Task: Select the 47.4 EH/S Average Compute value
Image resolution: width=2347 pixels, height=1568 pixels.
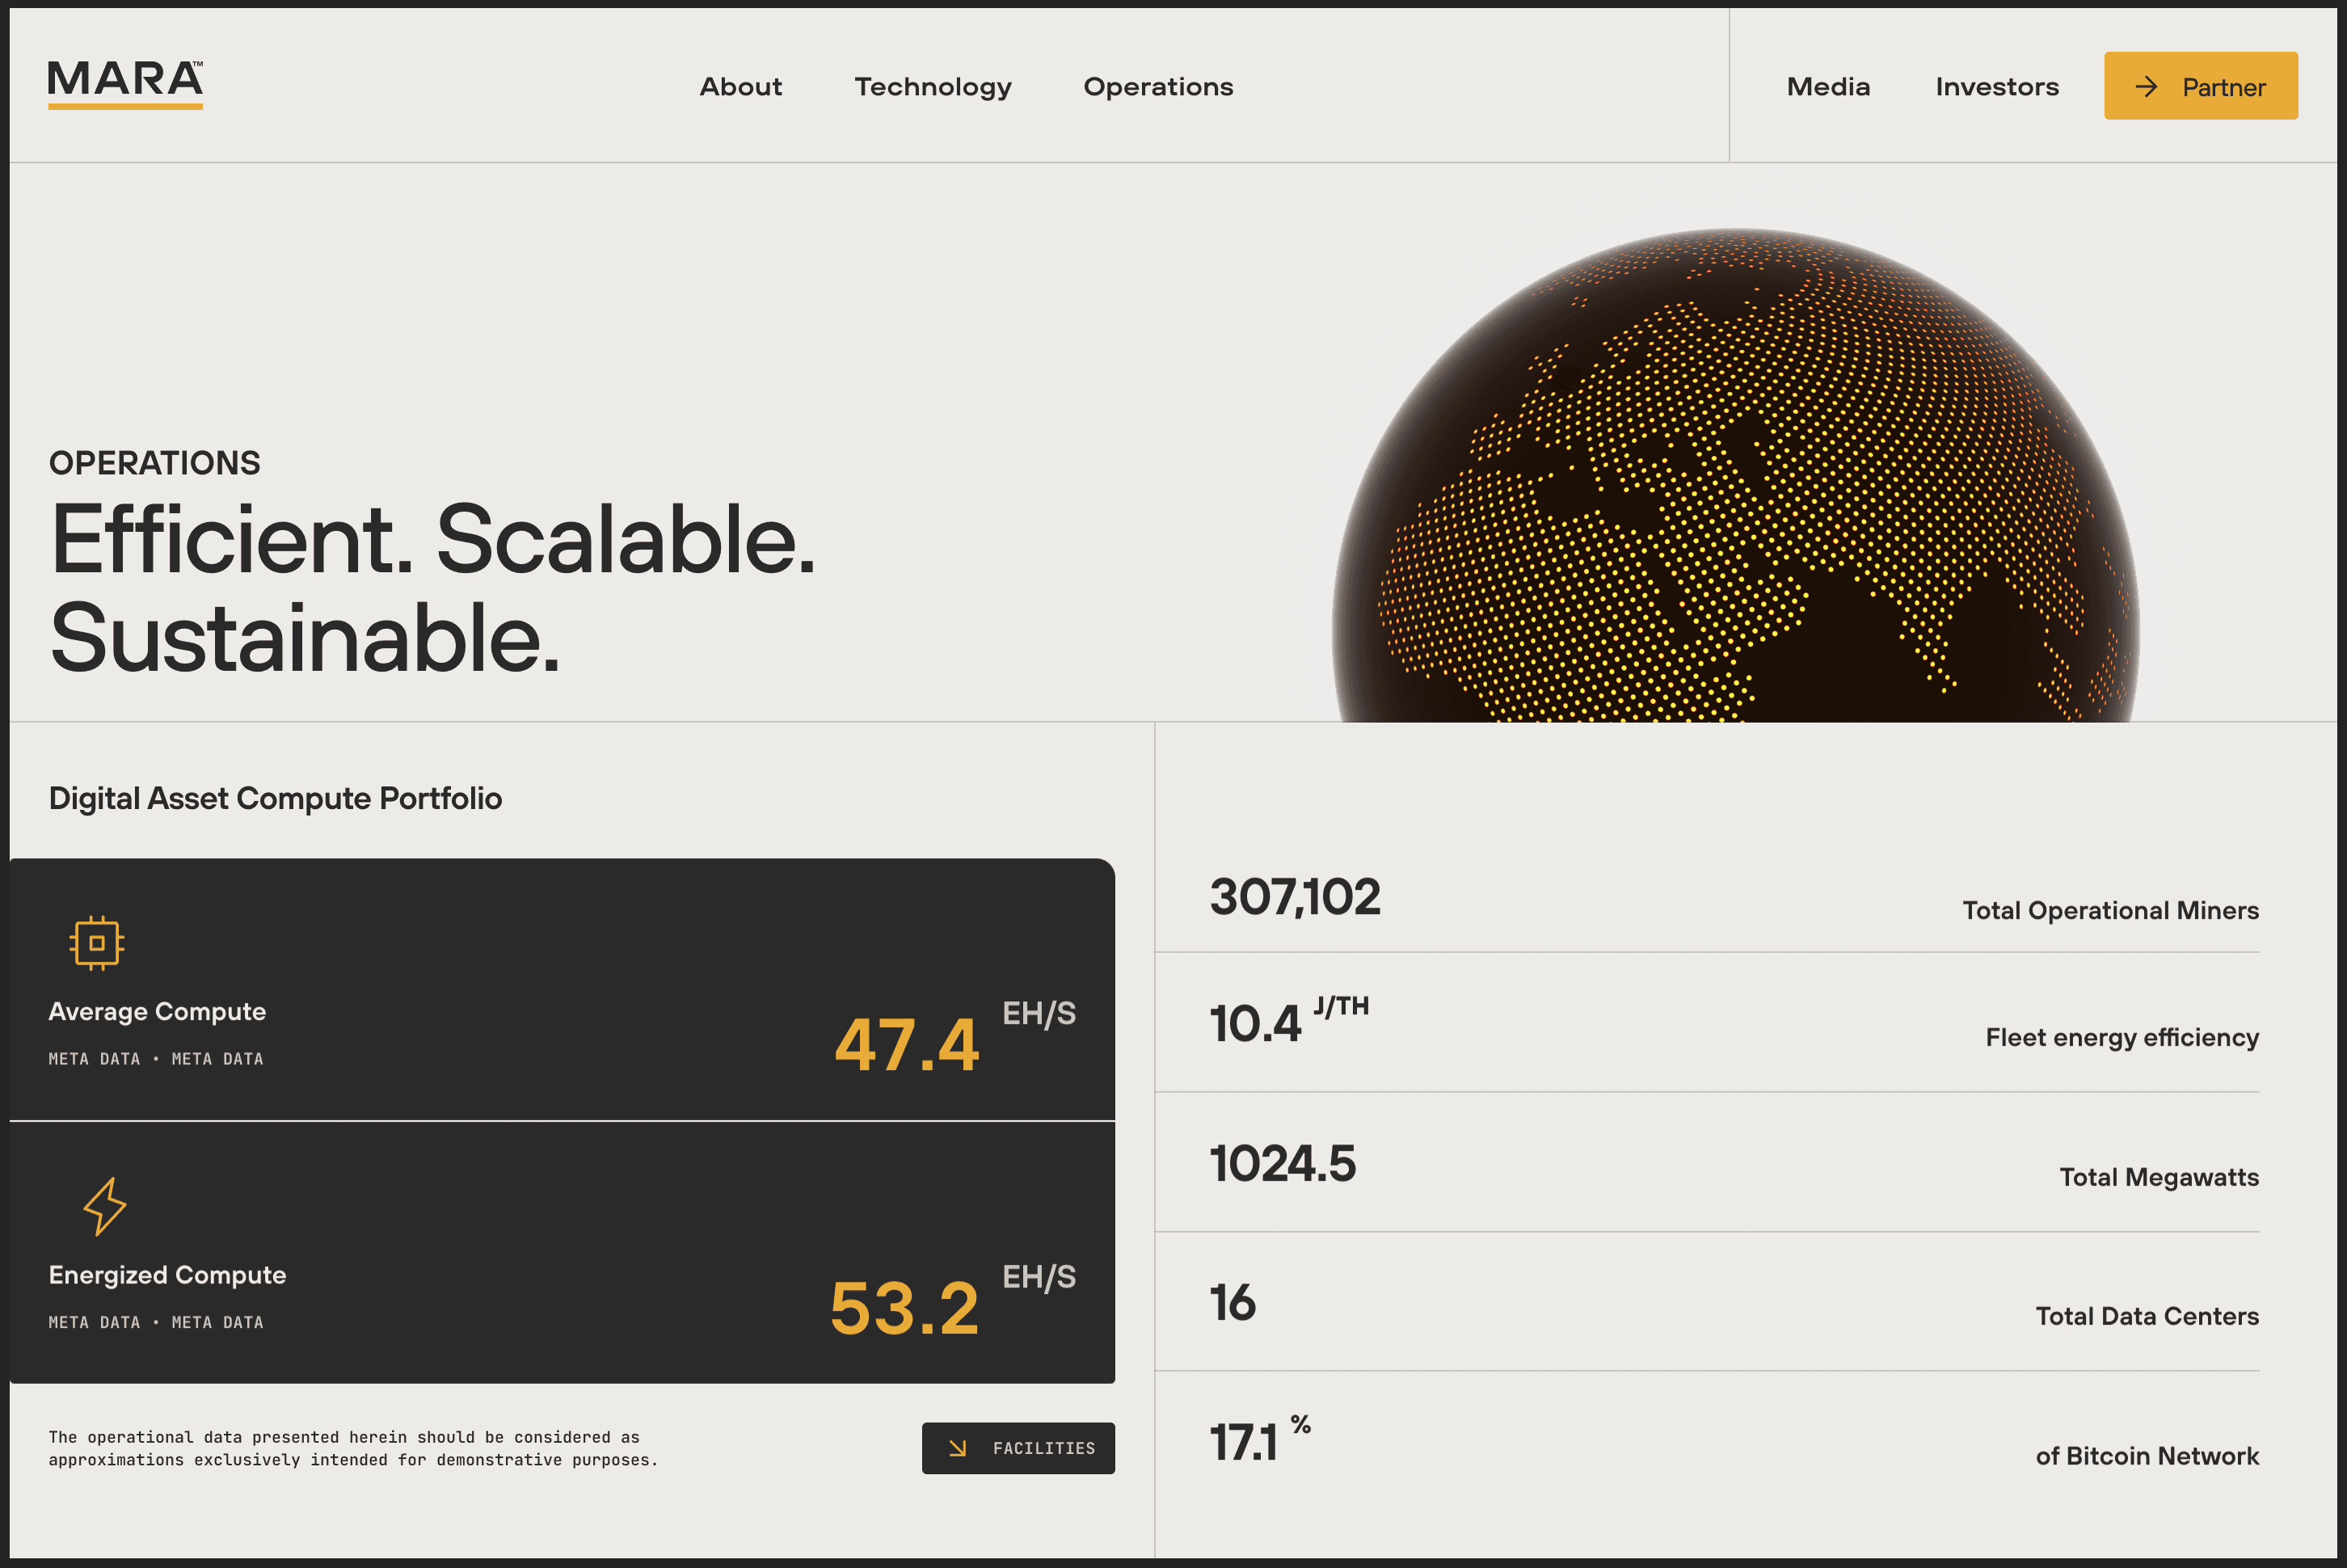Action: (906, 1045)
